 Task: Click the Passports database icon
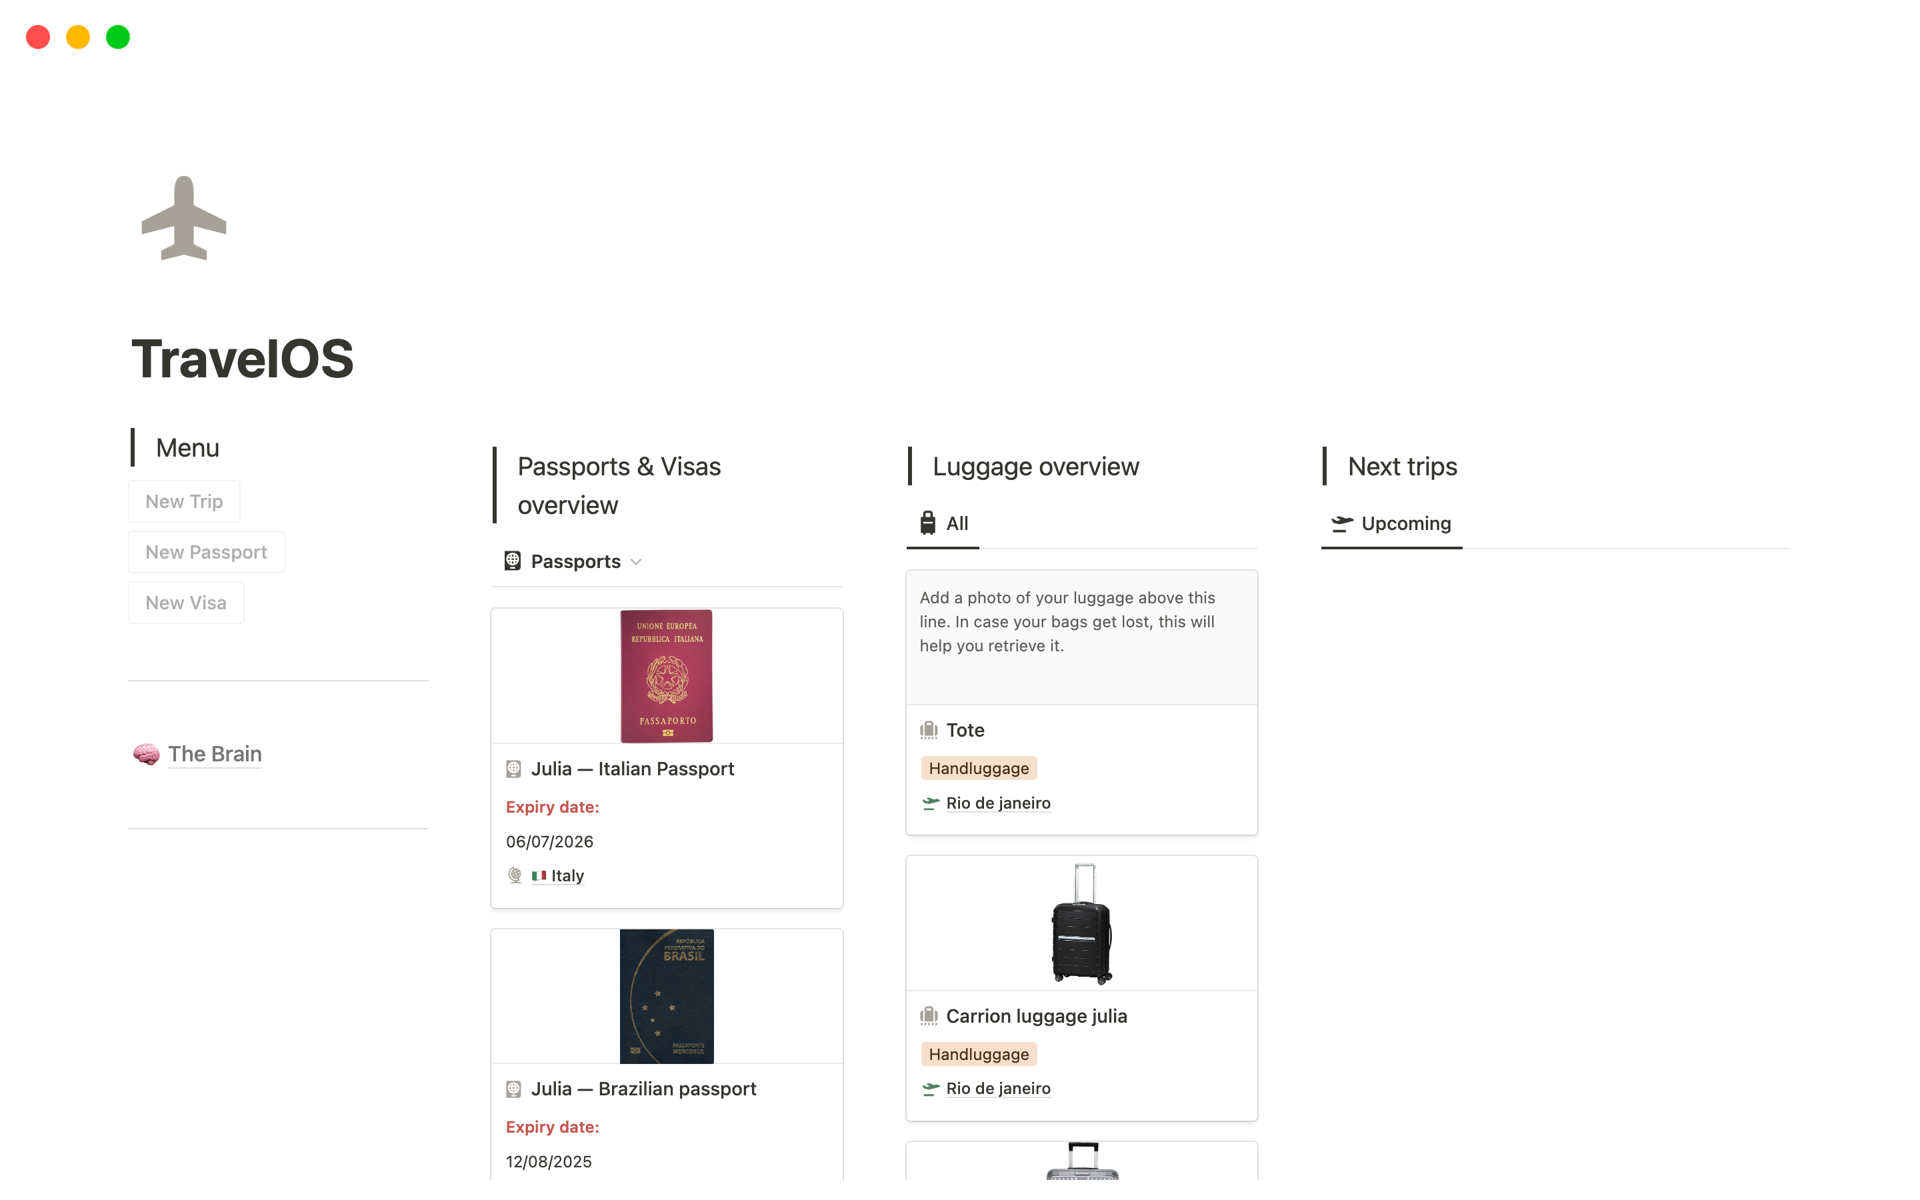[512, 561]
